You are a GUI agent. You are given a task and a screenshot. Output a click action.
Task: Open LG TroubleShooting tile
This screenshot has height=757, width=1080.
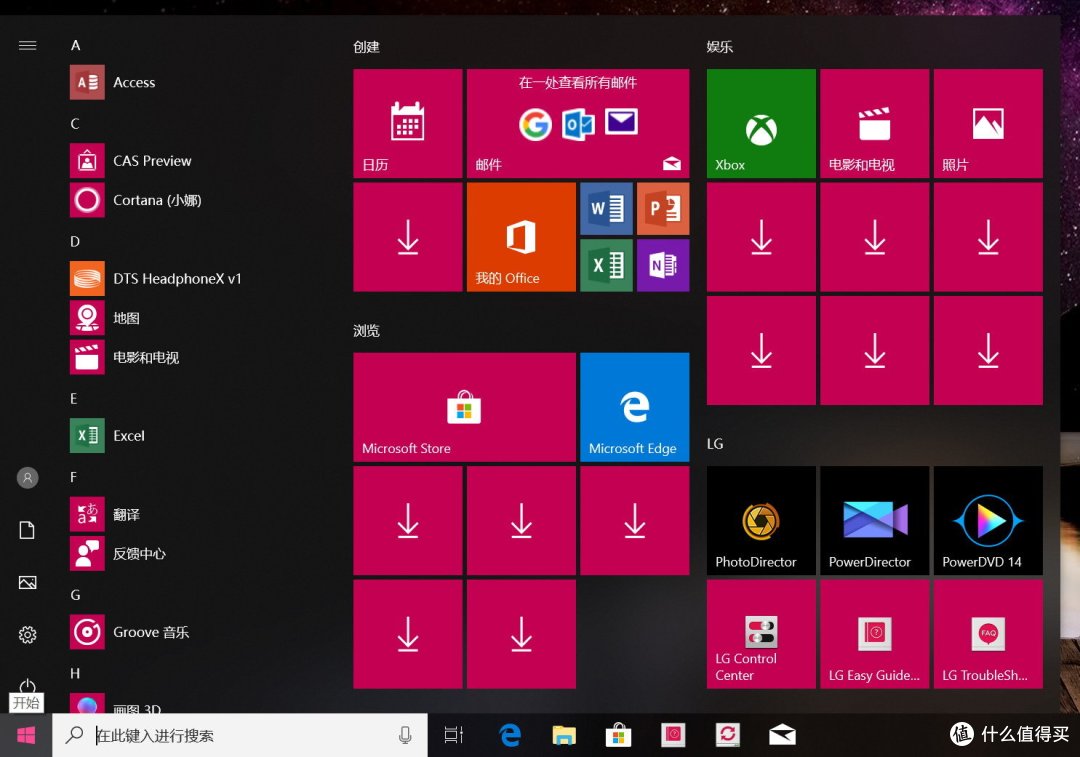click(x=988, y=634)
